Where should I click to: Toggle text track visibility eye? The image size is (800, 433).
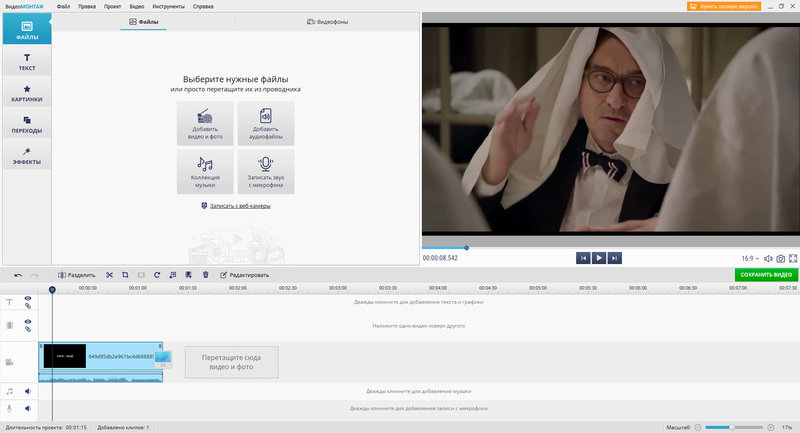[x=28, y=298]
